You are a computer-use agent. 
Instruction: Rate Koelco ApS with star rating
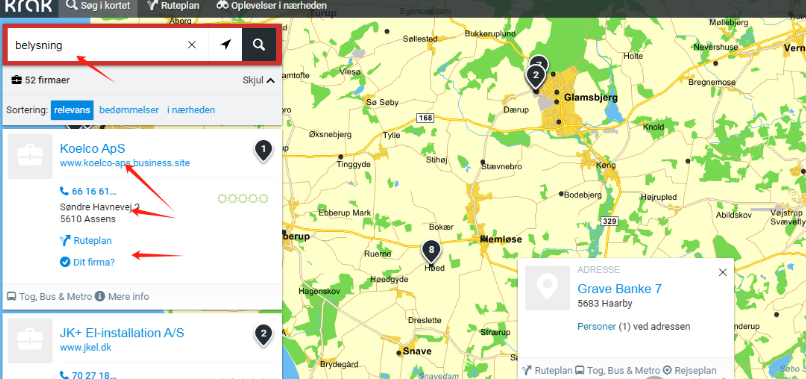coord(243,198)
